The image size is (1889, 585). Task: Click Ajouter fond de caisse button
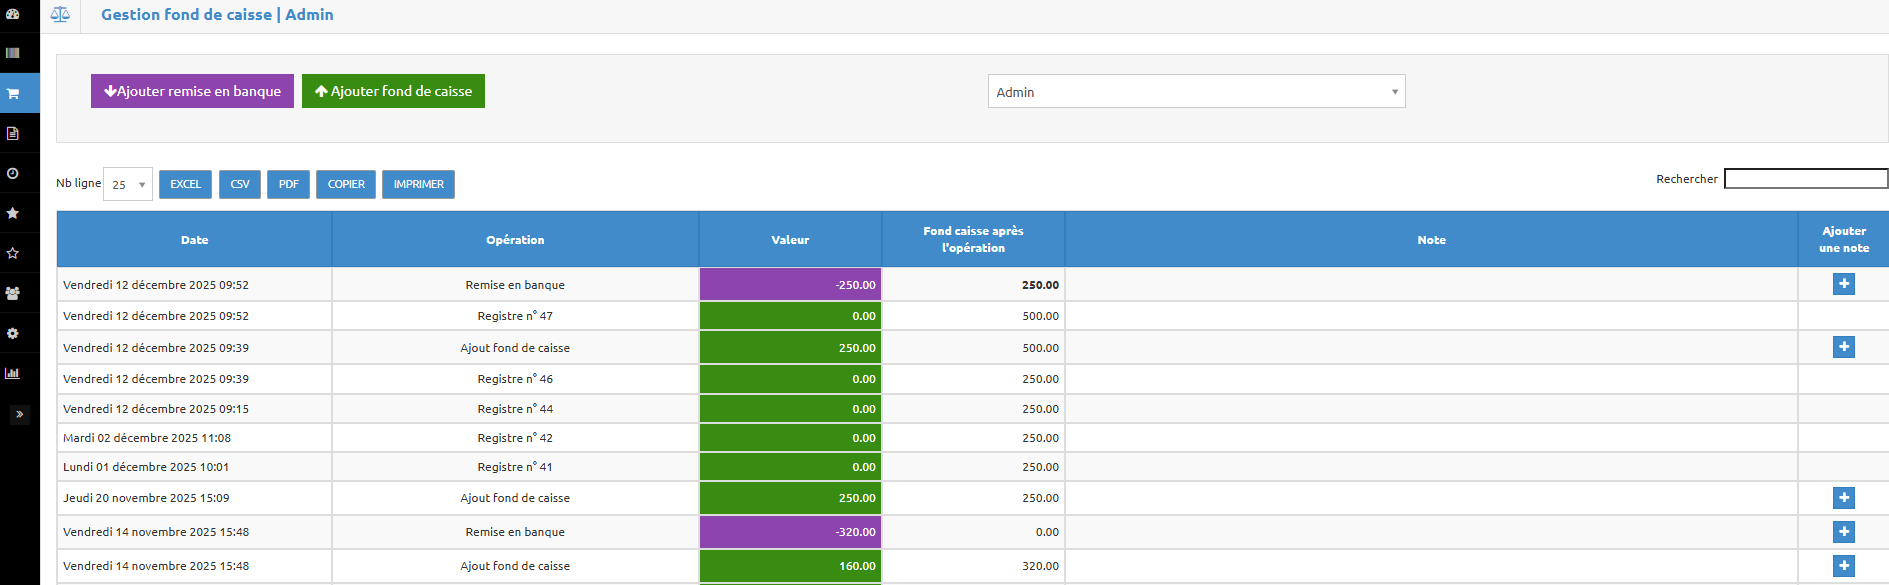[393, 91]
